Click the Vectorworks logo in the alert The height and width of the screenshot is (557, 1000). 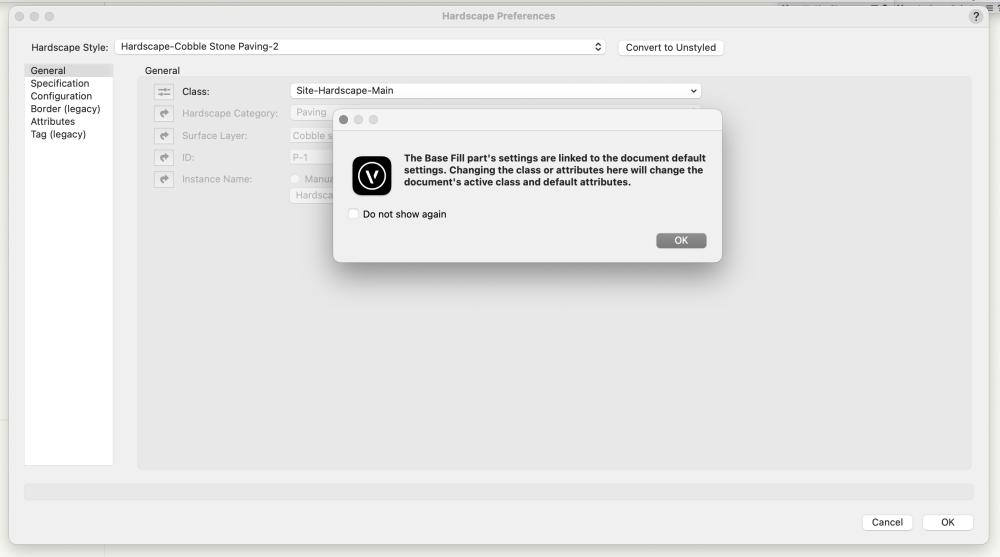pyautogui.click(x=372, y=176)
